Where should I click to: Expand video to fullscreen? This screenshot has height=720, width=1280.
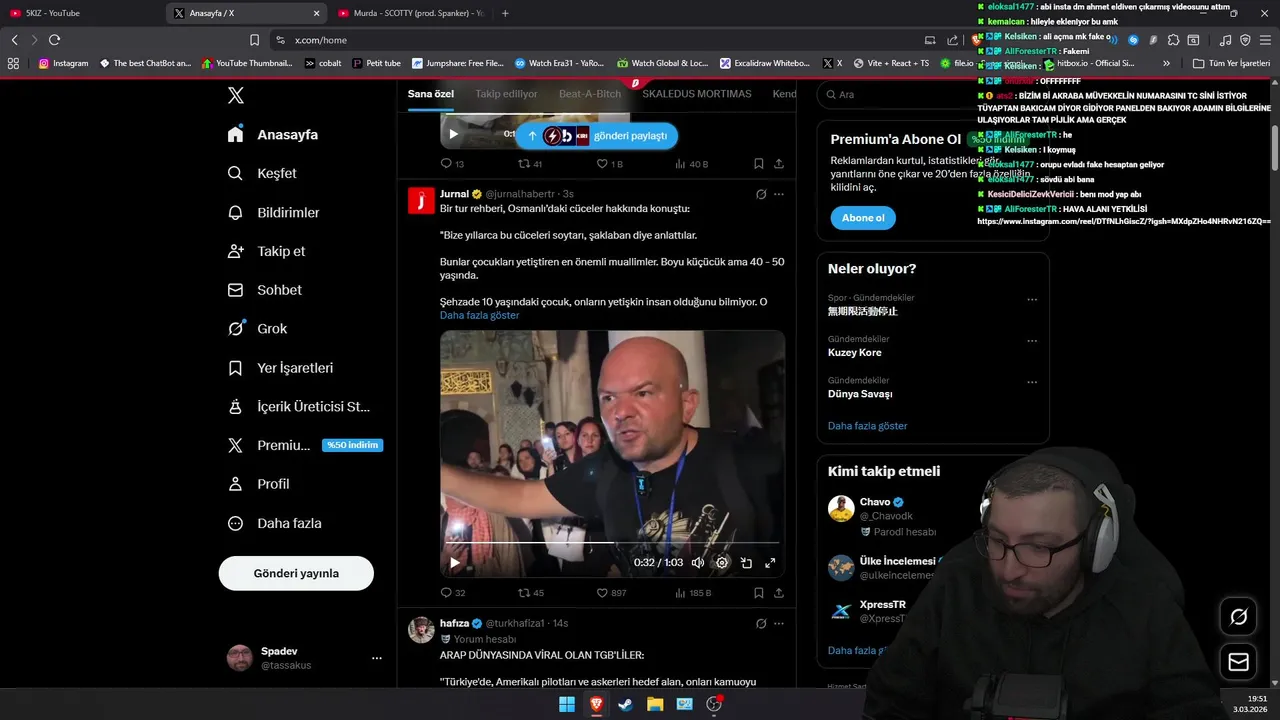[x=770, y=562]
